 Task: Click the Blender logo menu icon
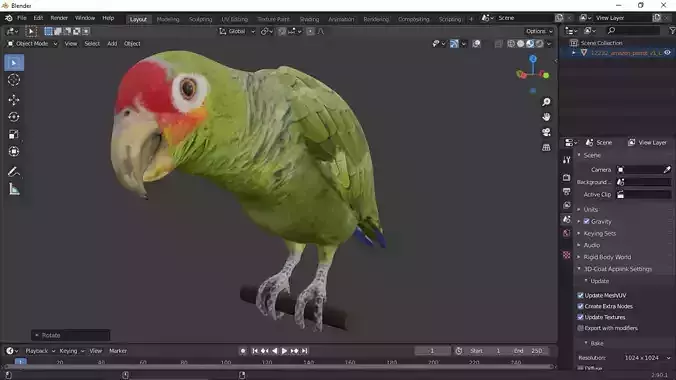(9, 18)
